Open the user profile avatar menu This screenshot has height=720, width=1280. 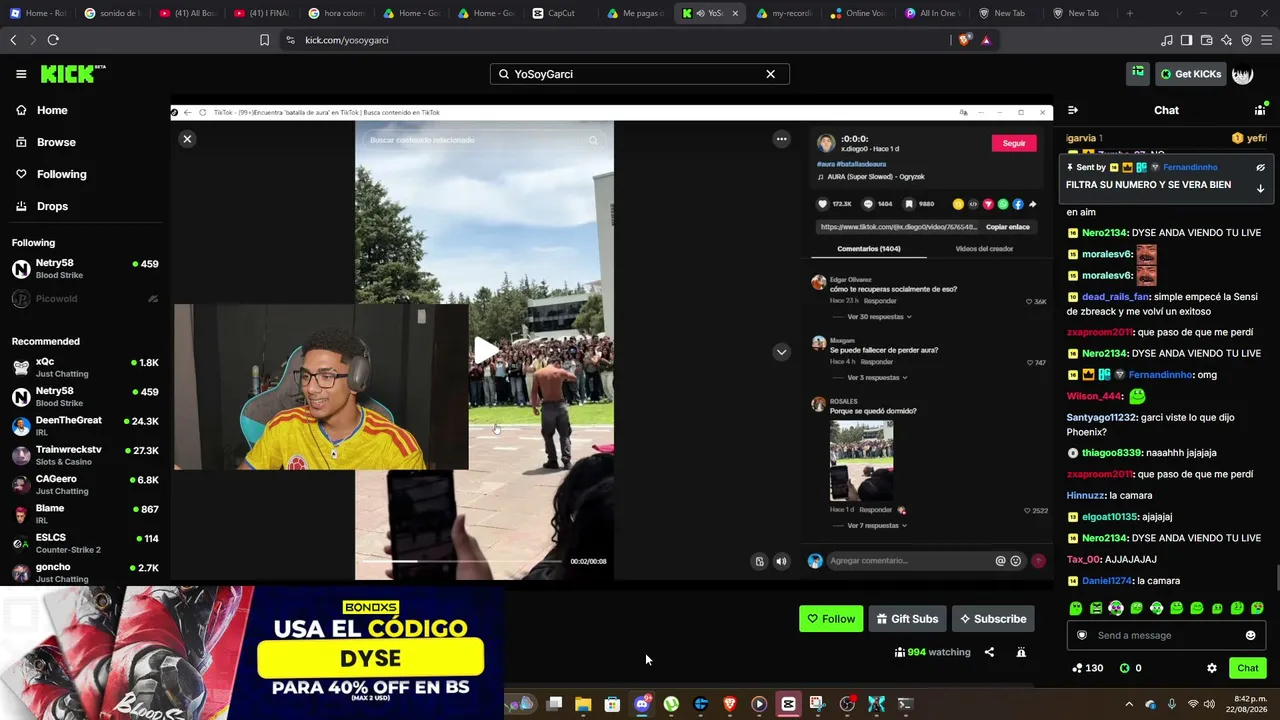pos(1242,74)
